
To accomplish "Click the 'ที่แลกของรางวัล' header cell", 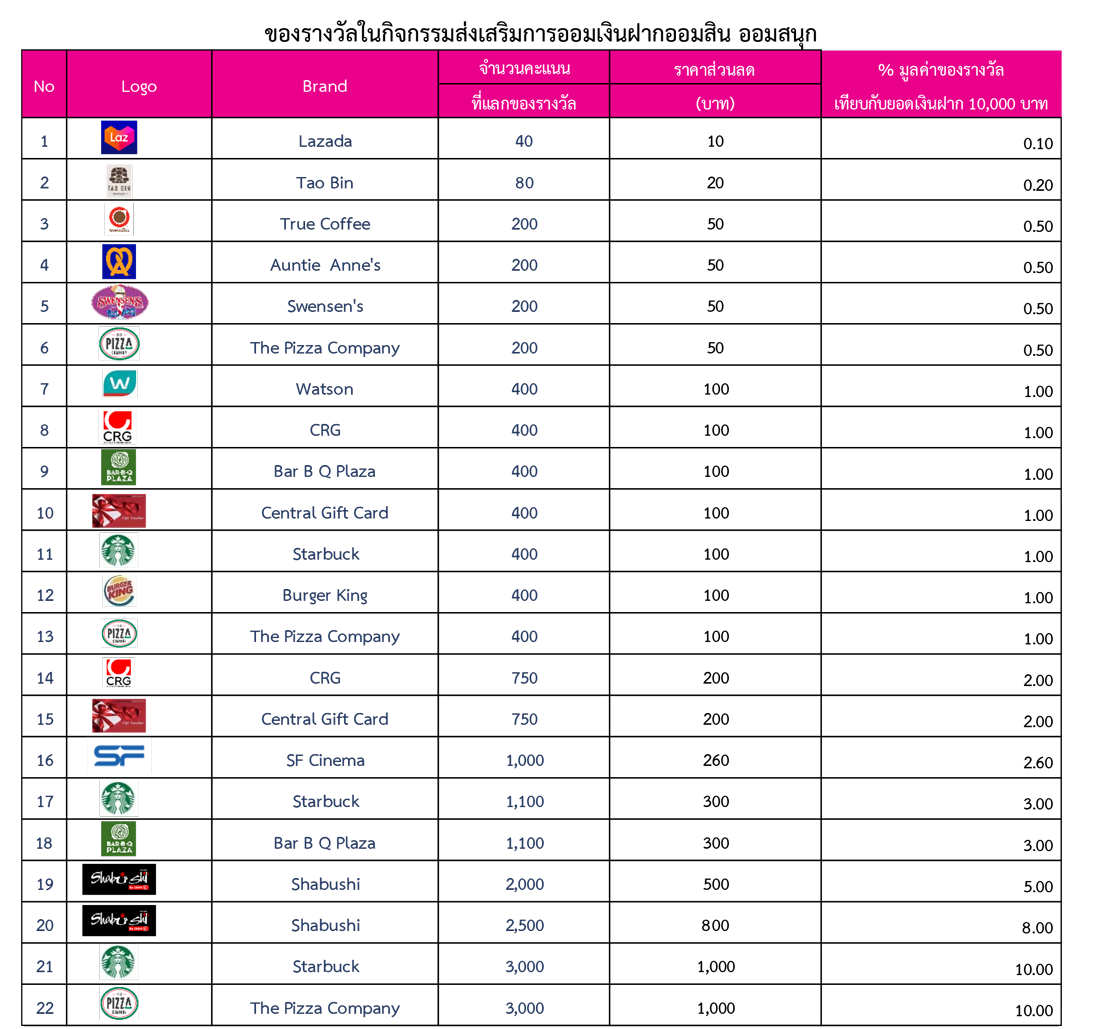I will coord(524,103).
